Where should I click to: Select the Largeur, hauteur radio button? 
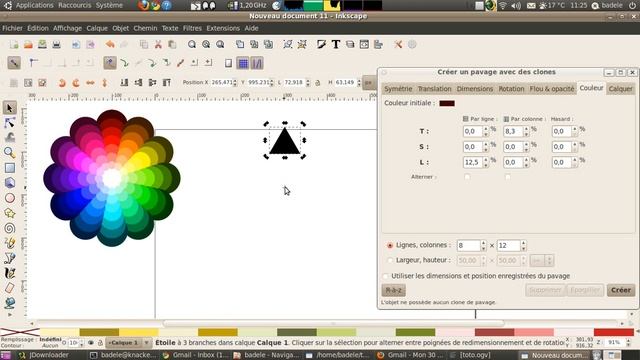pos(390,260)
